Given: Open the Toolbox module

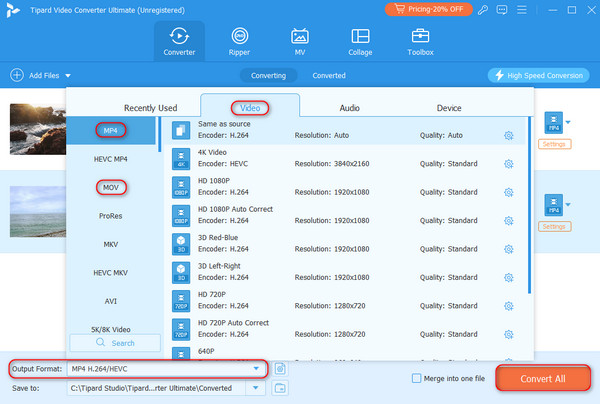Looking at the screenshot, I should tap(420, 41).
